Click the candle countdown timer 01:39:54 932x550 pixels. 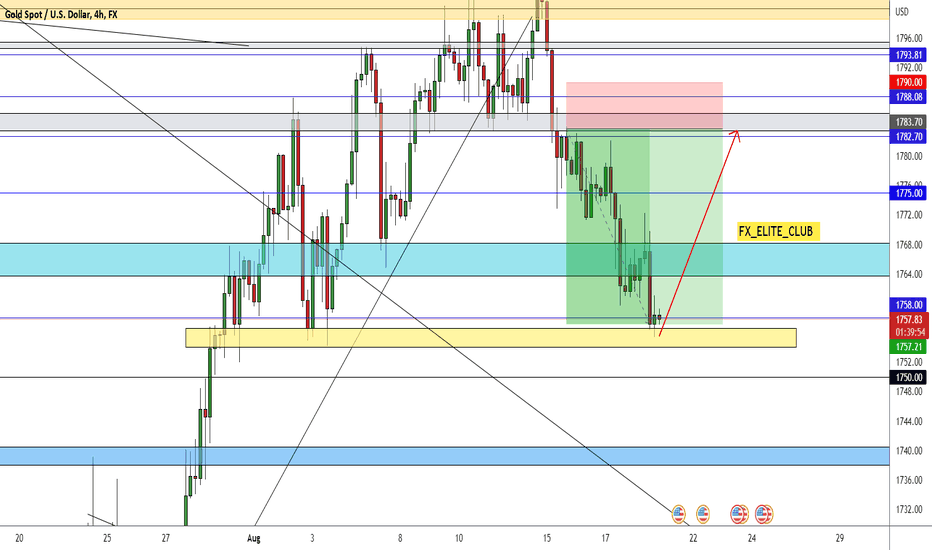point(909,332)
